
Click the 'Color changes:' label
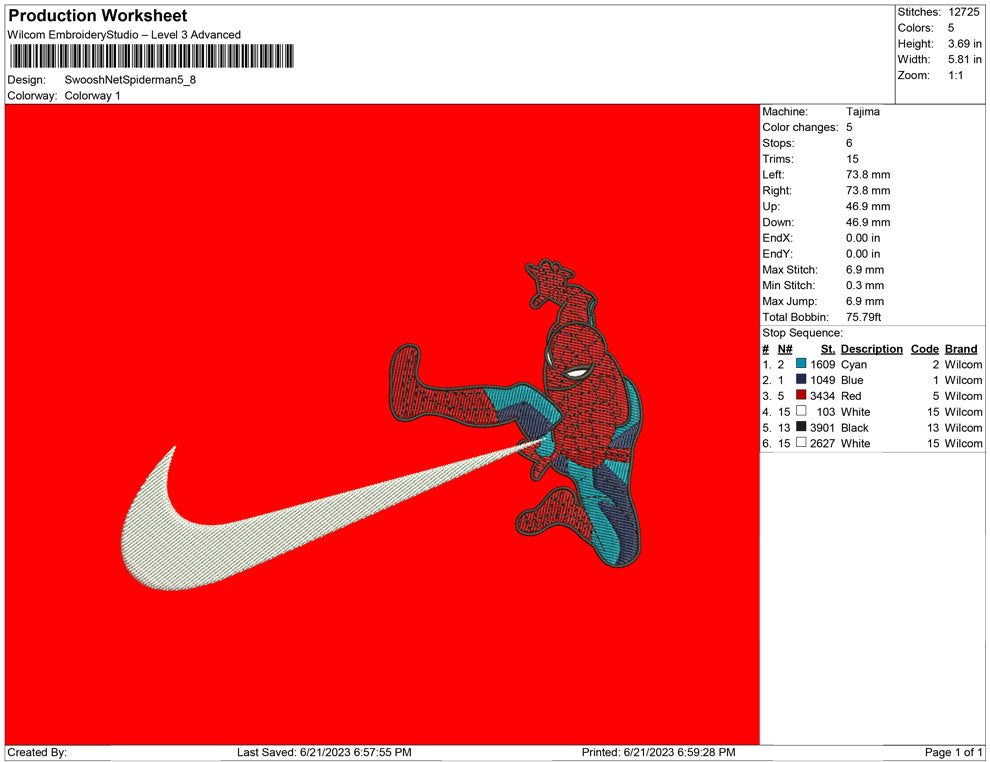click(800, 127)
